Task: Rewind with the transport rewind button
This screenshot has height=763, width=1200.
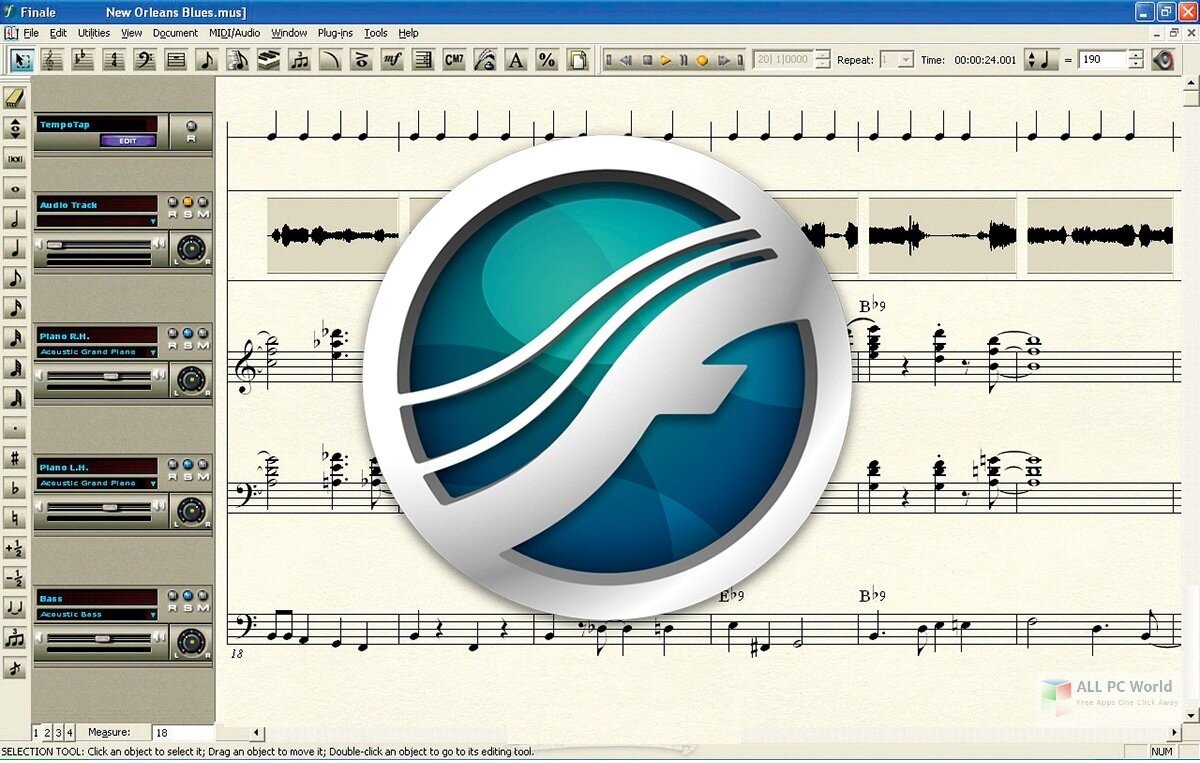Action: (628, 60)
